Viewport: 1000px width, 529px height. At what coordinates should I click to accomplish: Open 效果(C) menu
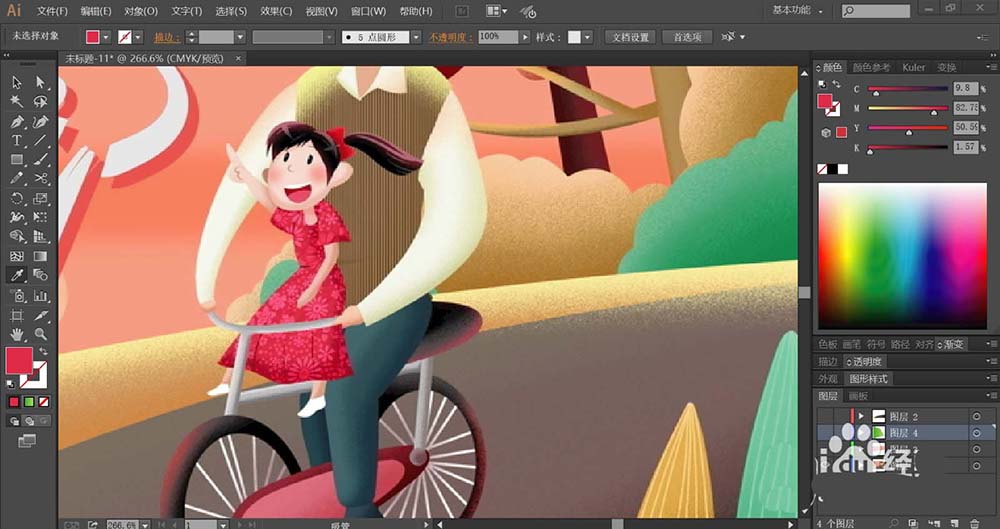click(x=276, y=11)
